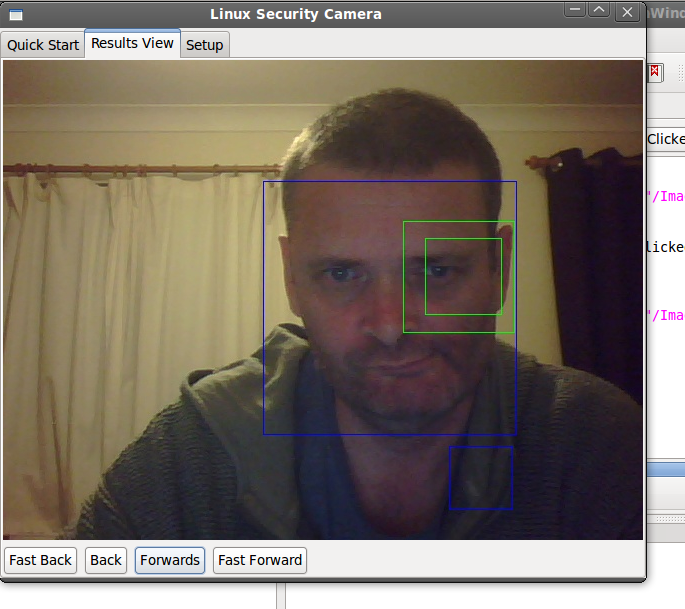Click the Back button

[x=106, y=560]
